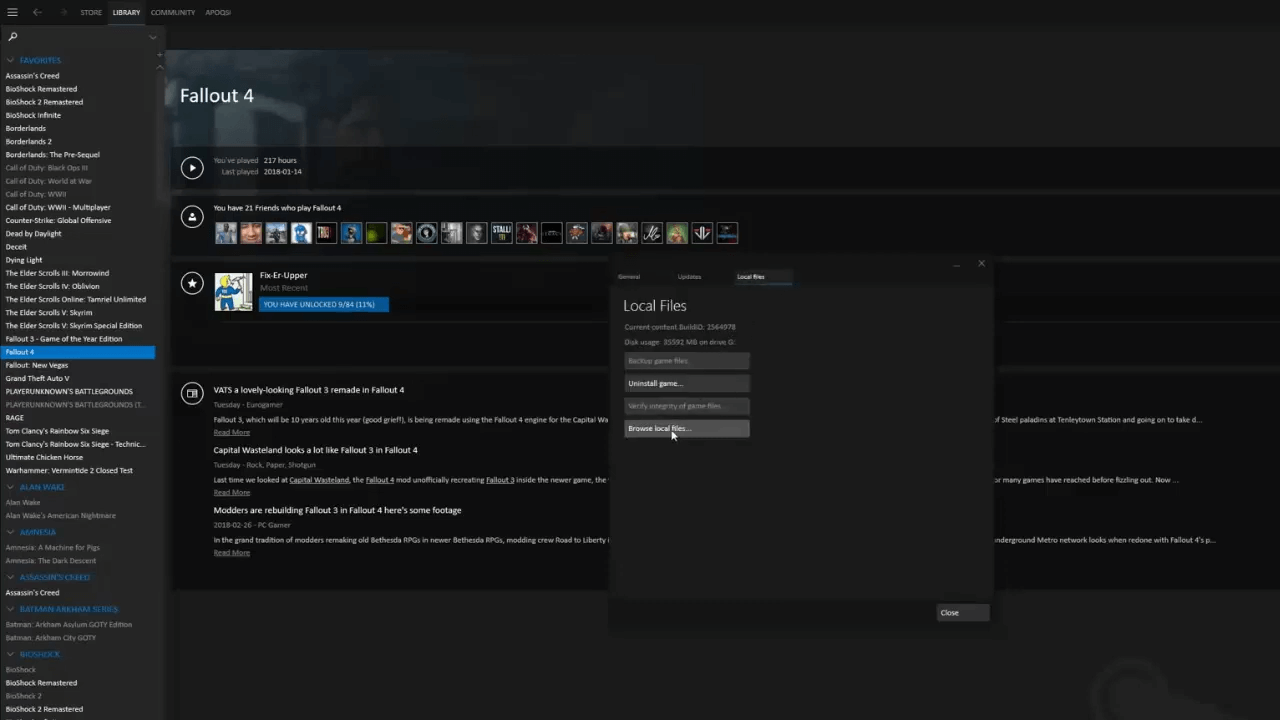Select Ultimate Chicken Horse
1280x720 pixels.
(x=44, y=457)
